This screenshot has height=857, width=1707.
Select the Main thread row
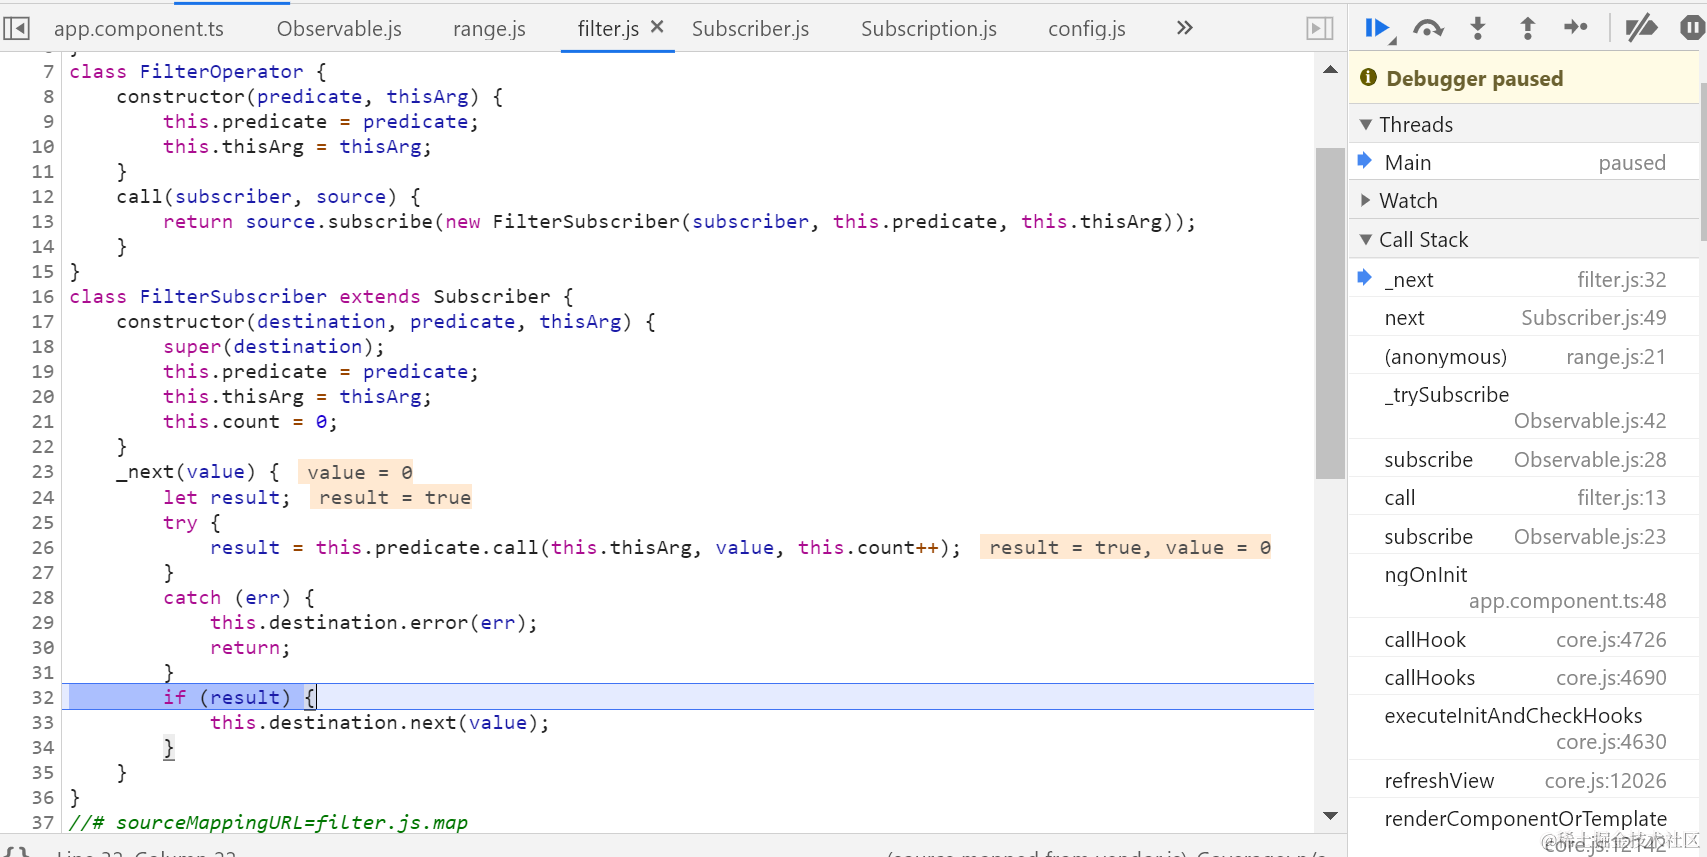(1524, 162)
